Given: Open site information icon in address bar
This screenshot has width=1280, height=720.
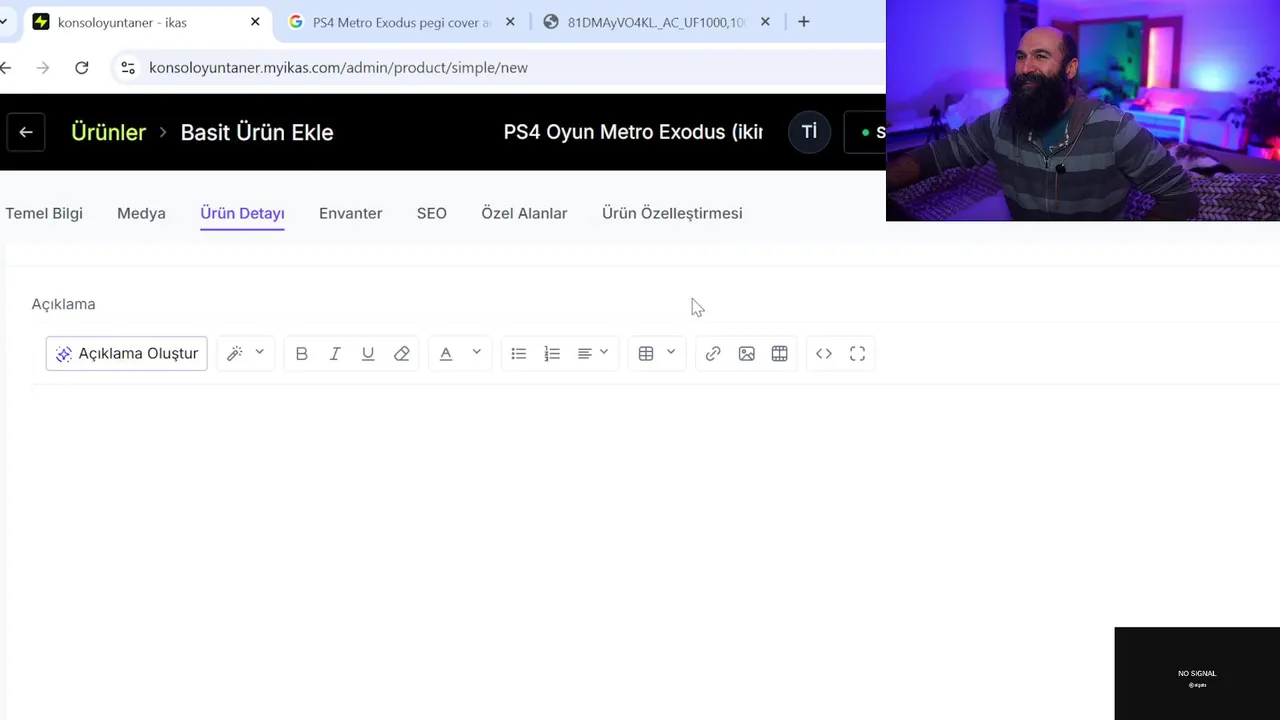Looking at the screenshot, I should click(x=128, y=67).
